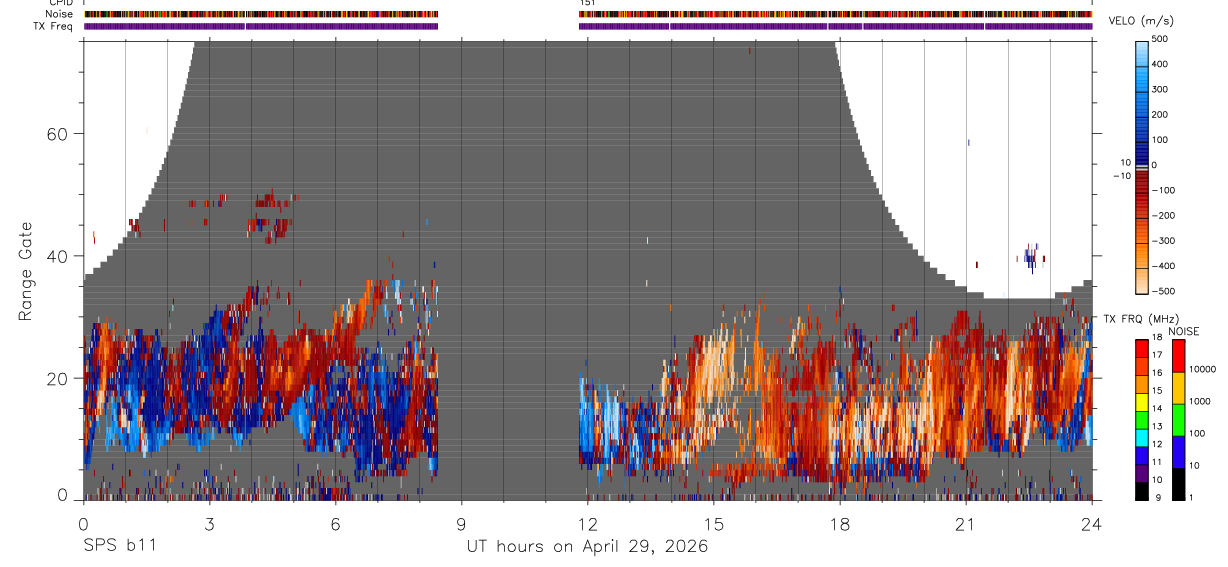Pick the cyan 12–13 MHz TX FRQ swatch
Viewport: 1228px width, 567px height.
tap(1143, 436)
